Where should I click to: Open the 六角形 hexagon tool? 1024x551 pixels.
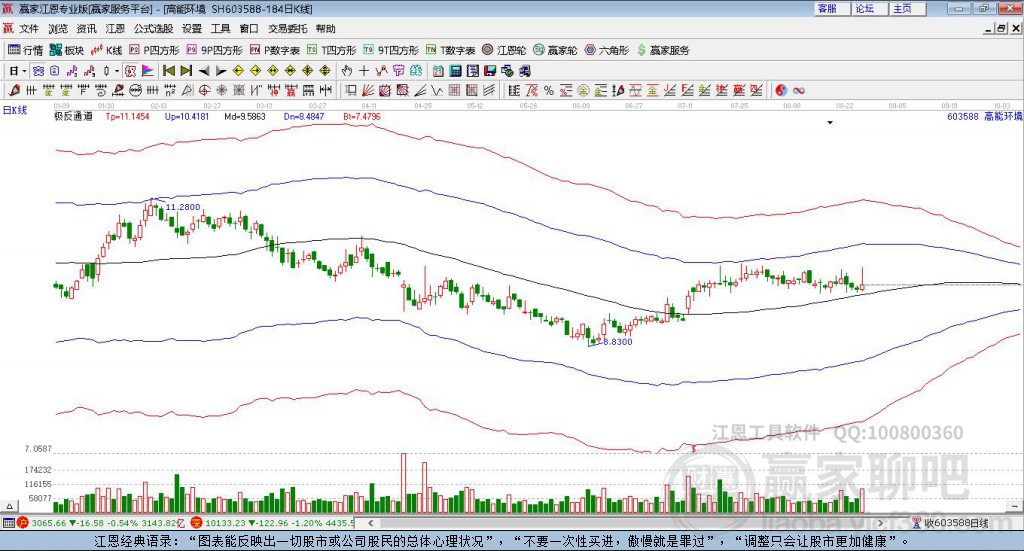(x=606, y=50)
